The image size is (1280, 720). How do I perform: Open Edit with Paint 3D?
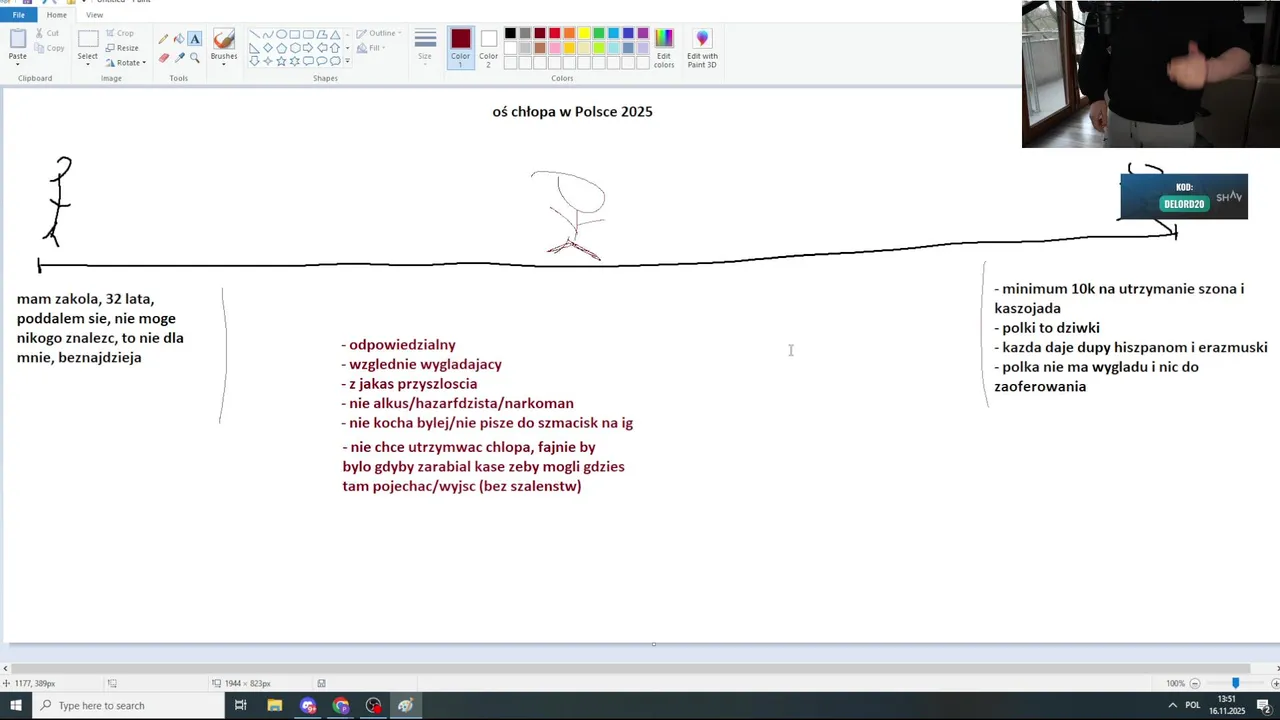[702, 47]
